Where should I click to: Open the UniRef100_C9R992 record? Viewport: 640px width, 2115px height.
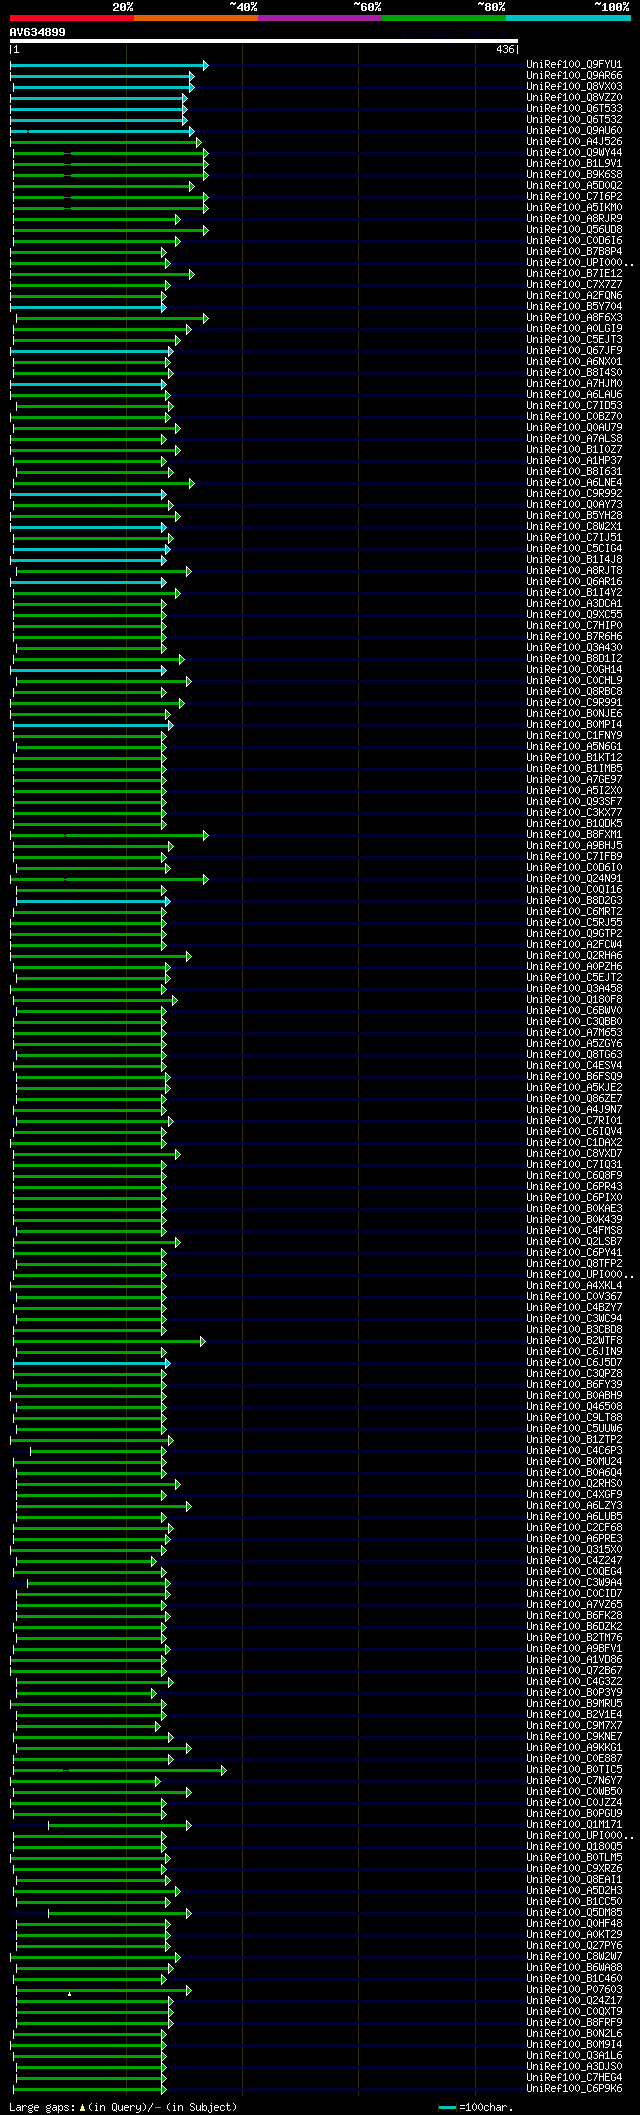point(574,494)
